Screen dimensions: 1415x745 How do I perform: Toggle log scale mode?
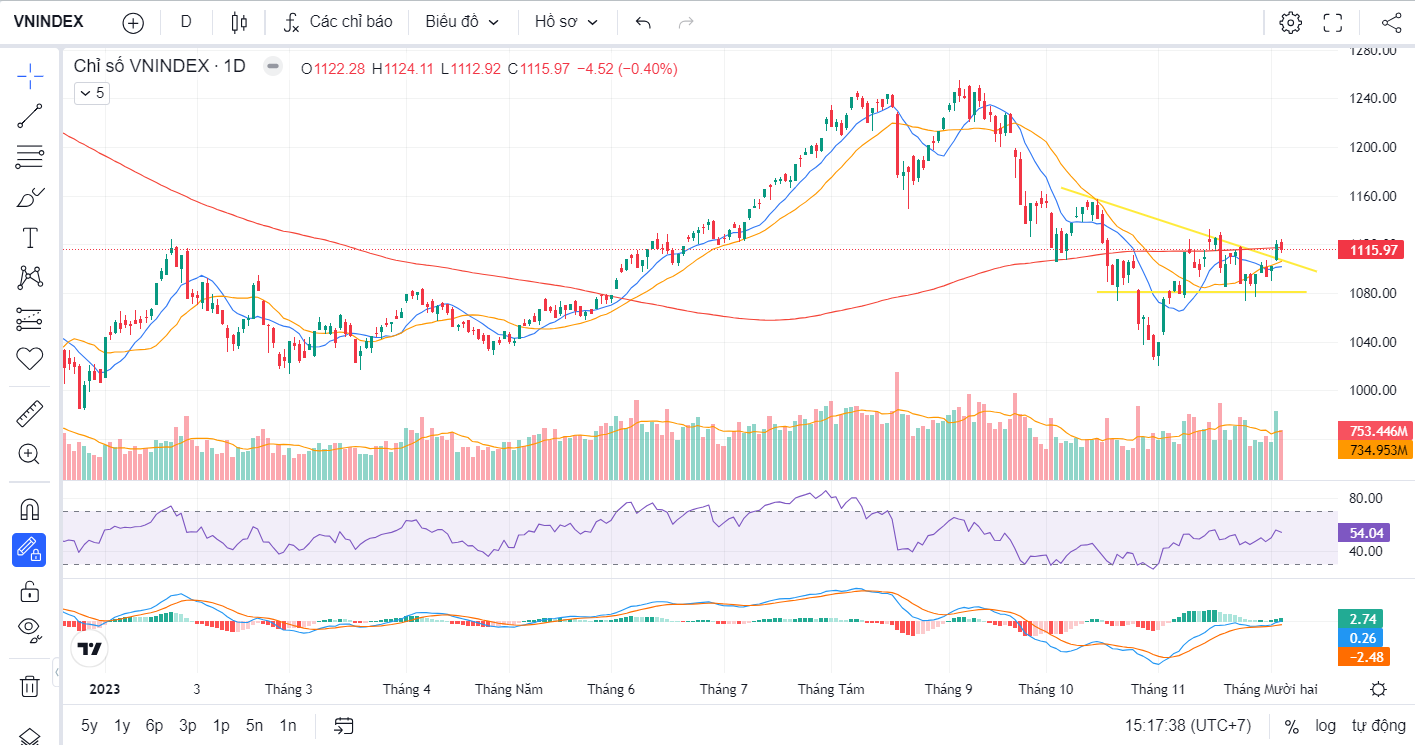(1325, 725)
